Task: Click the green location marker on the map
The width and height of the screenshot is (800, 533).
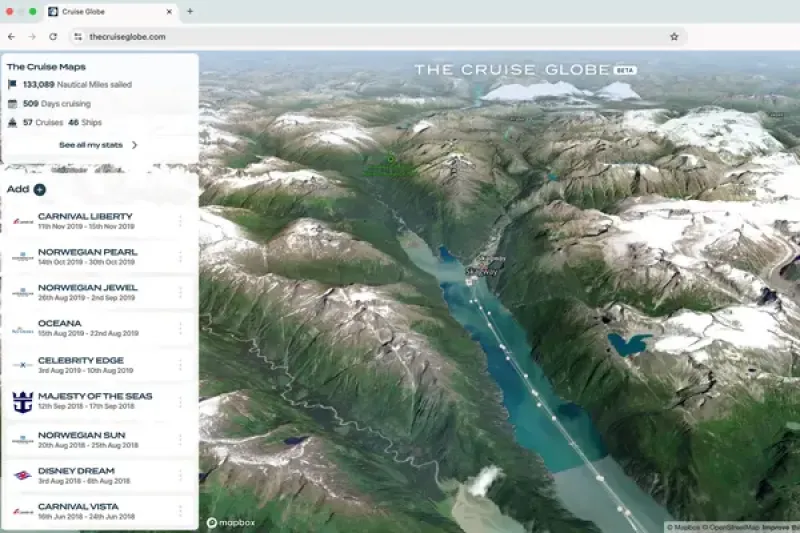Action: [x=391, y=159]
